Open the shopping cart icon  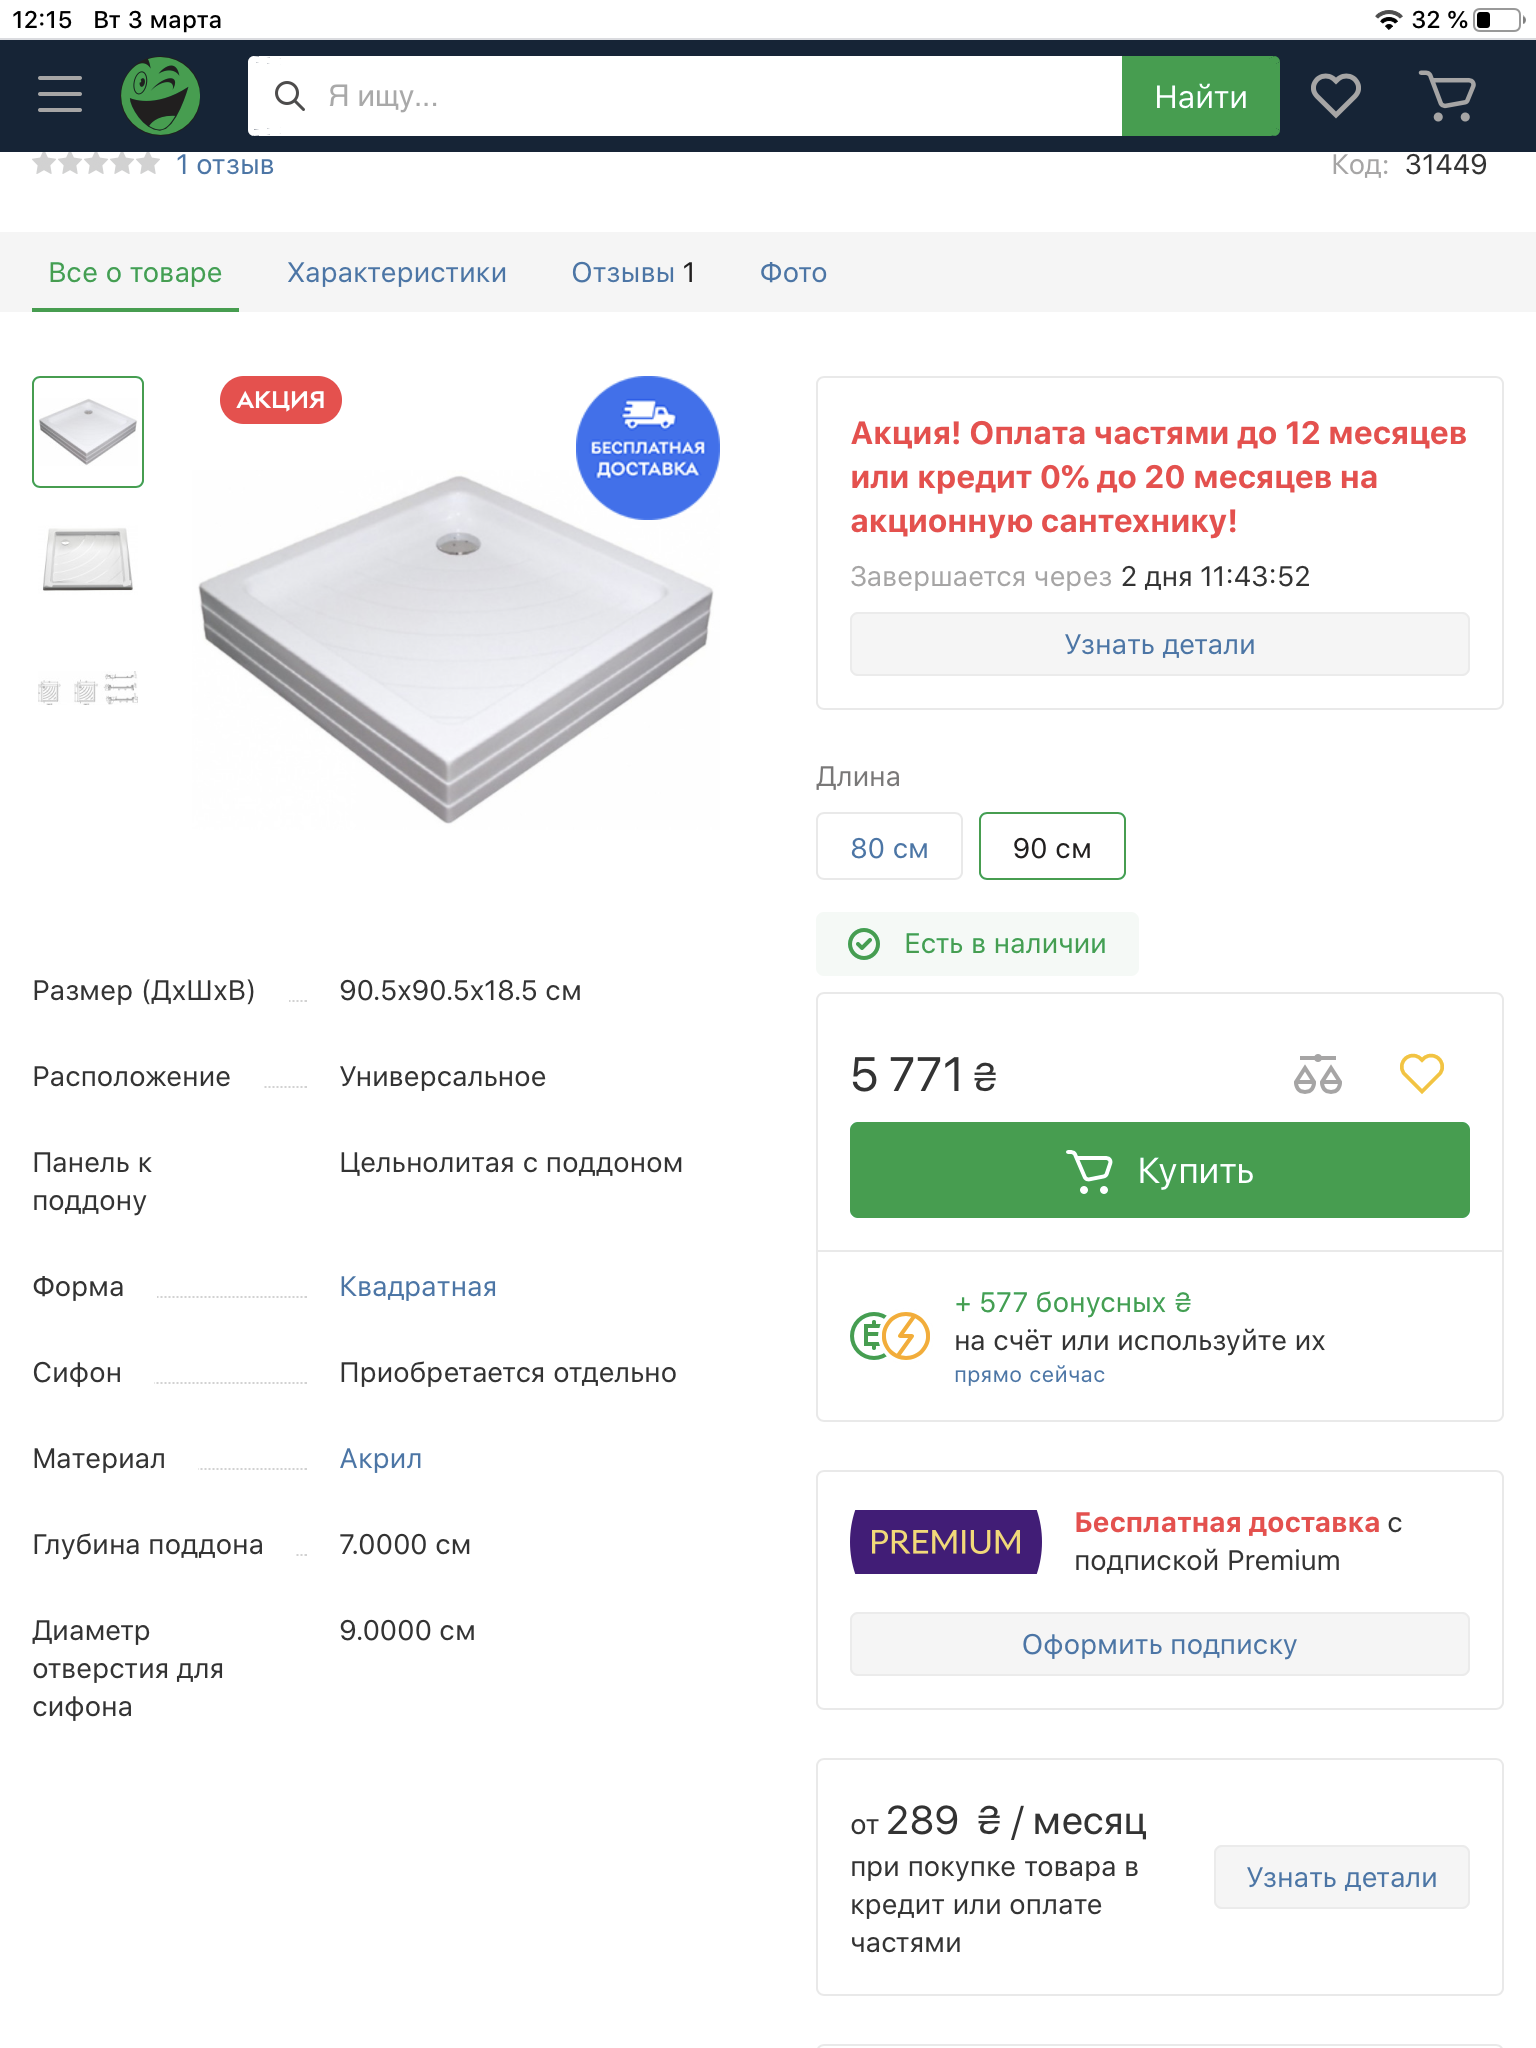1447,96
